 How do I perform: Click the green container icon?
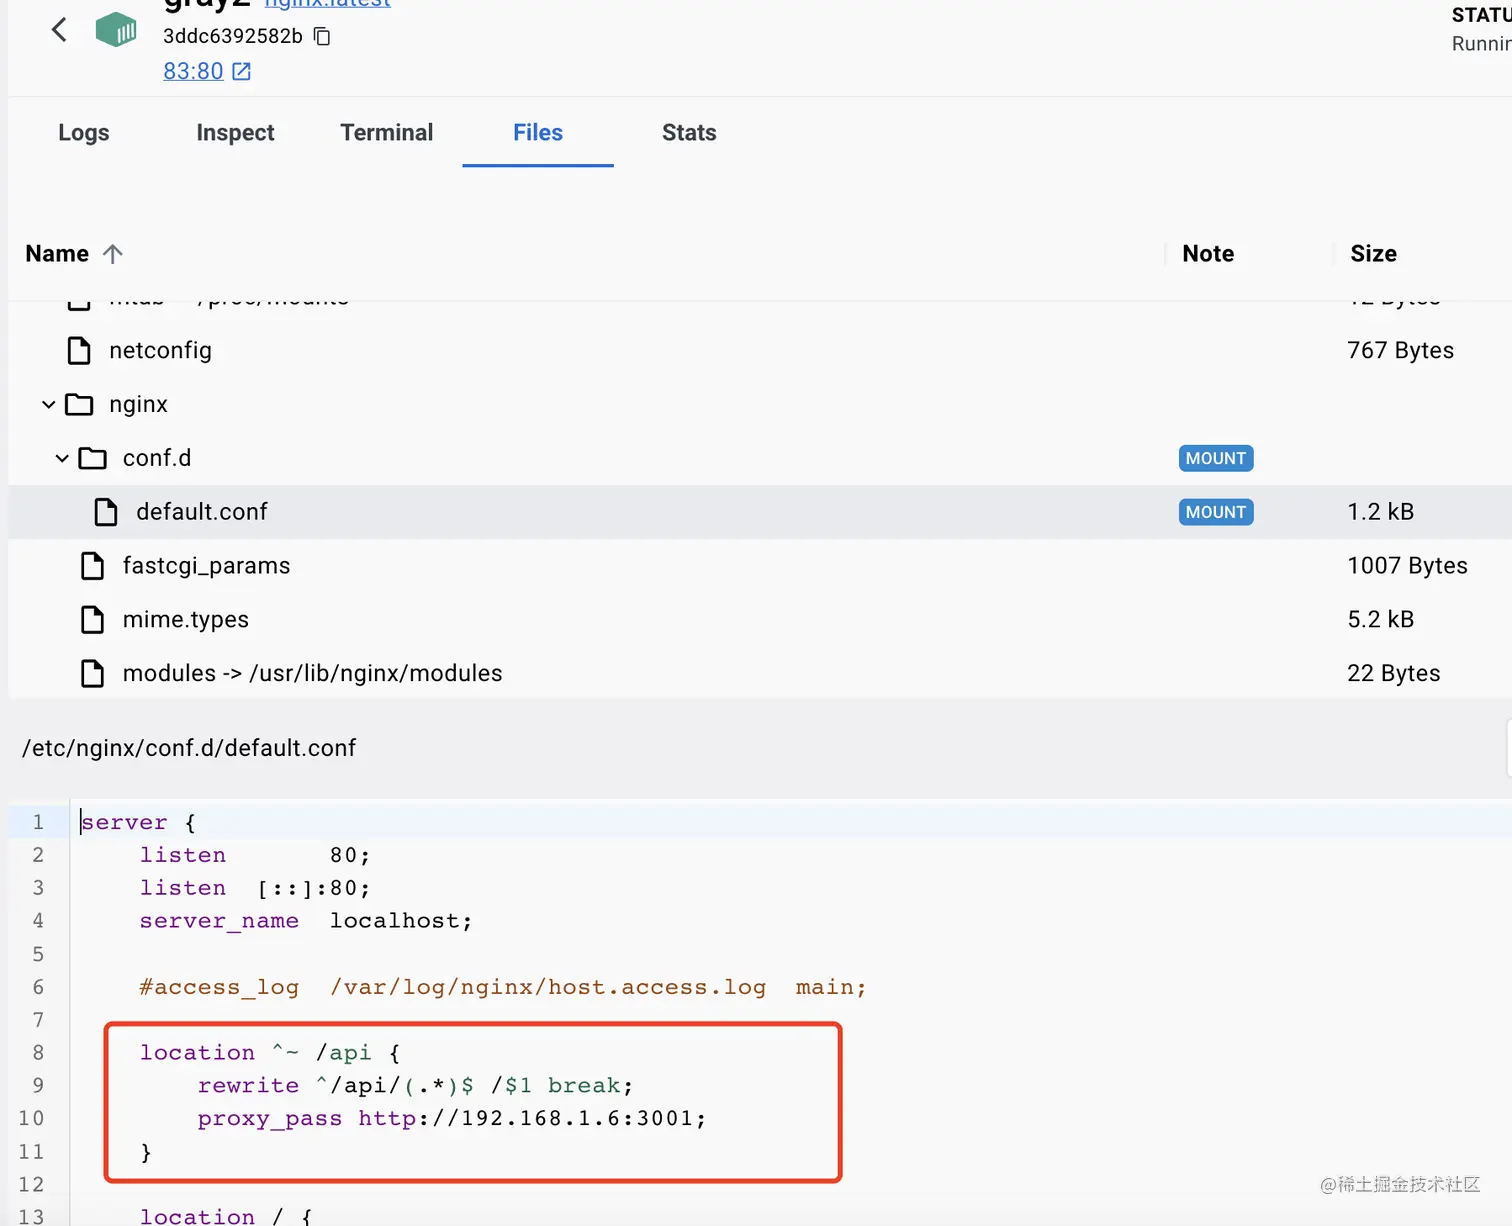click(116, 30)
